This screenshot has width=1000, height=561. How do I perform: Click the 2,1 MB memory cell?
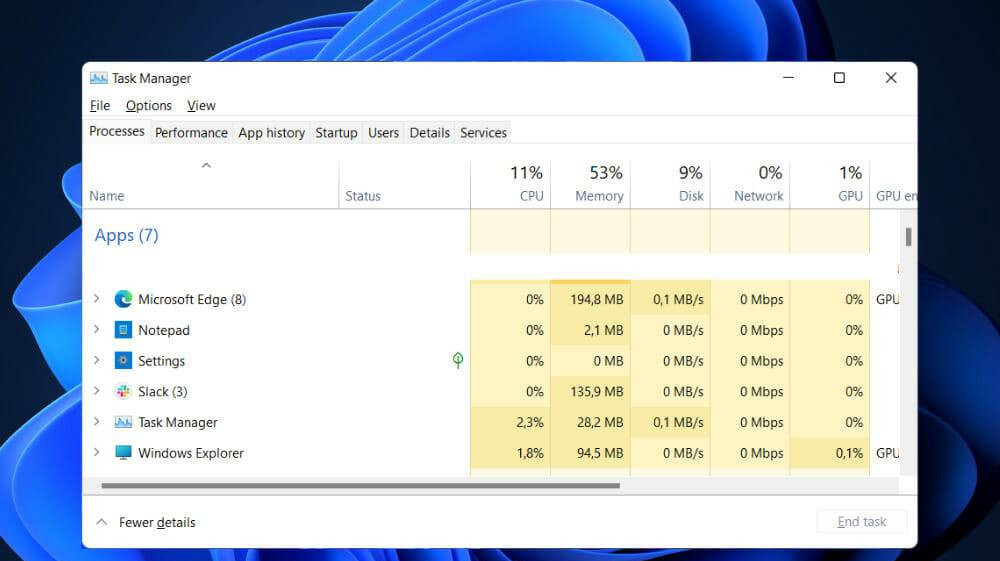tap(591, 330)
